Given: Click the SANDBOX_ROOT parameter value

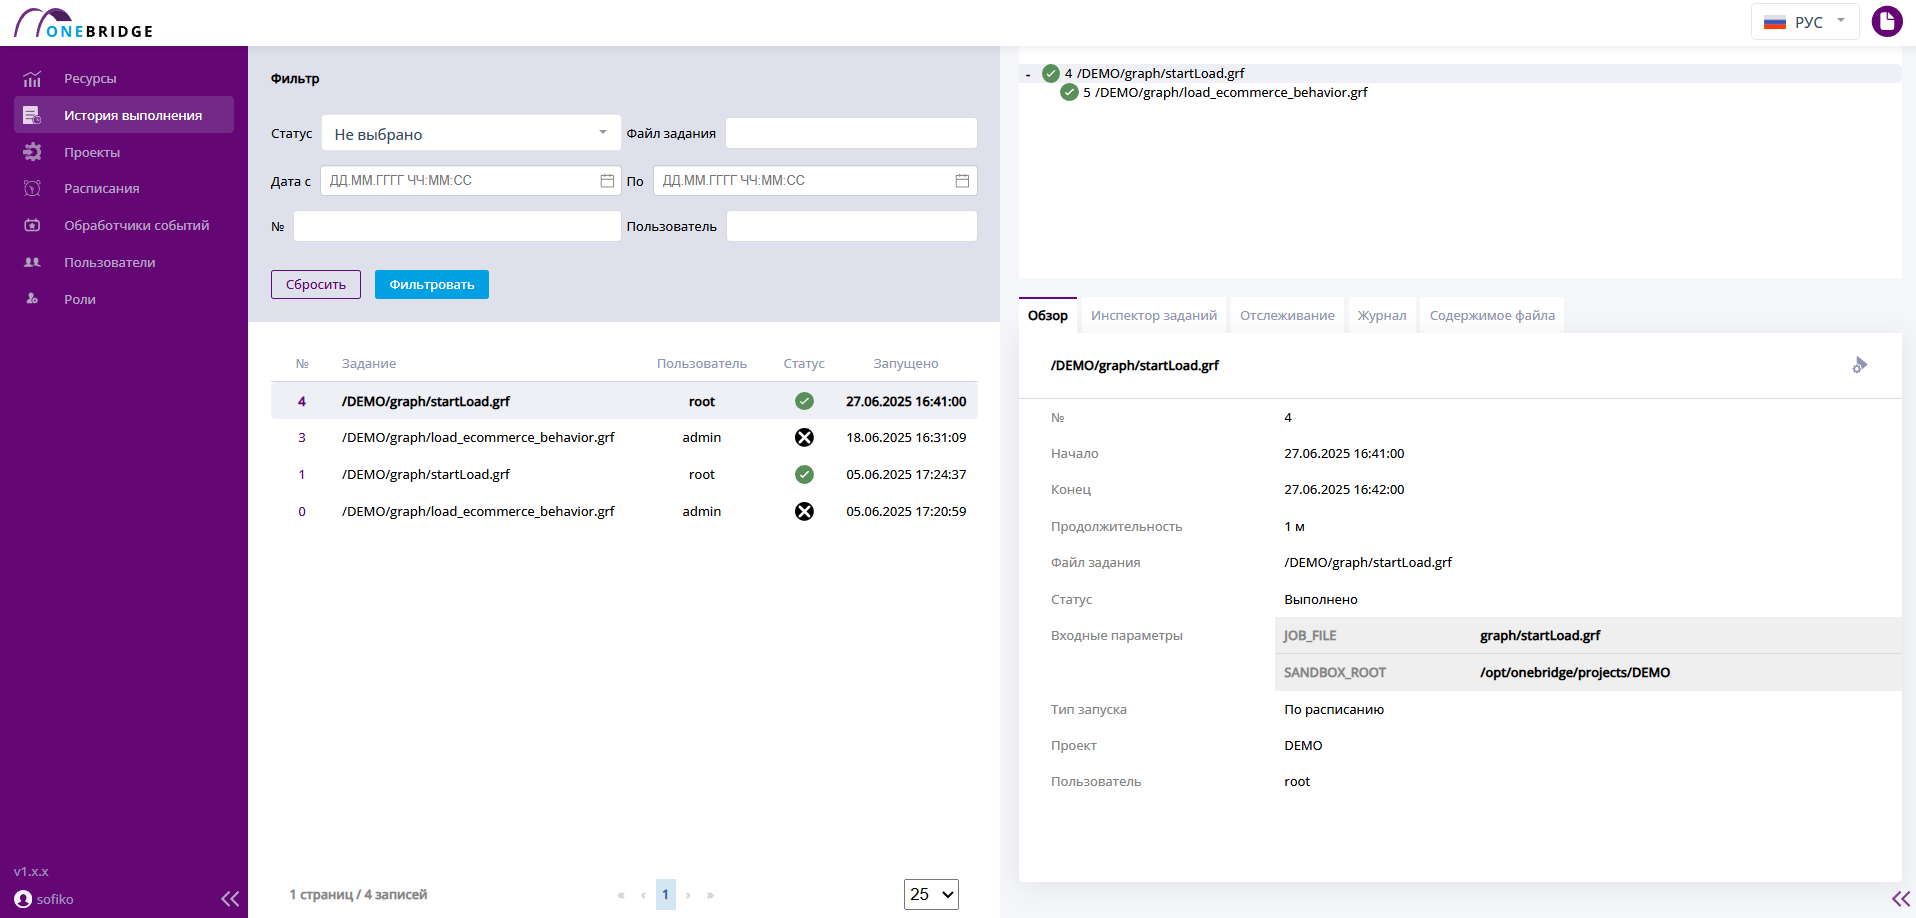Looking at the screenshot, I should [1575, 672].
